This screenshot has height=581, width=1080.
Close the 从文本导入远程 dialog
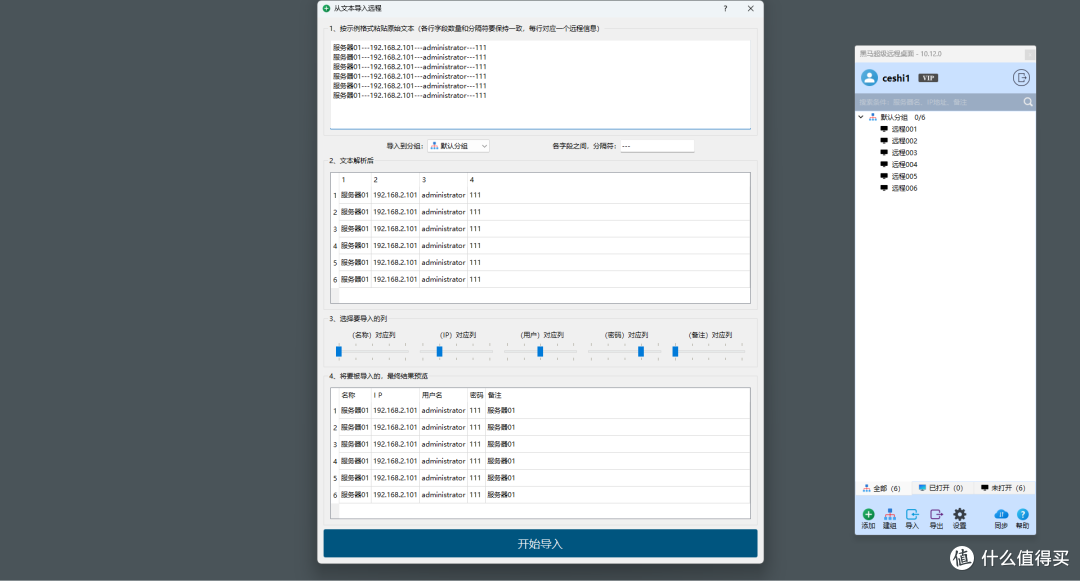click(x=751, y=8)
